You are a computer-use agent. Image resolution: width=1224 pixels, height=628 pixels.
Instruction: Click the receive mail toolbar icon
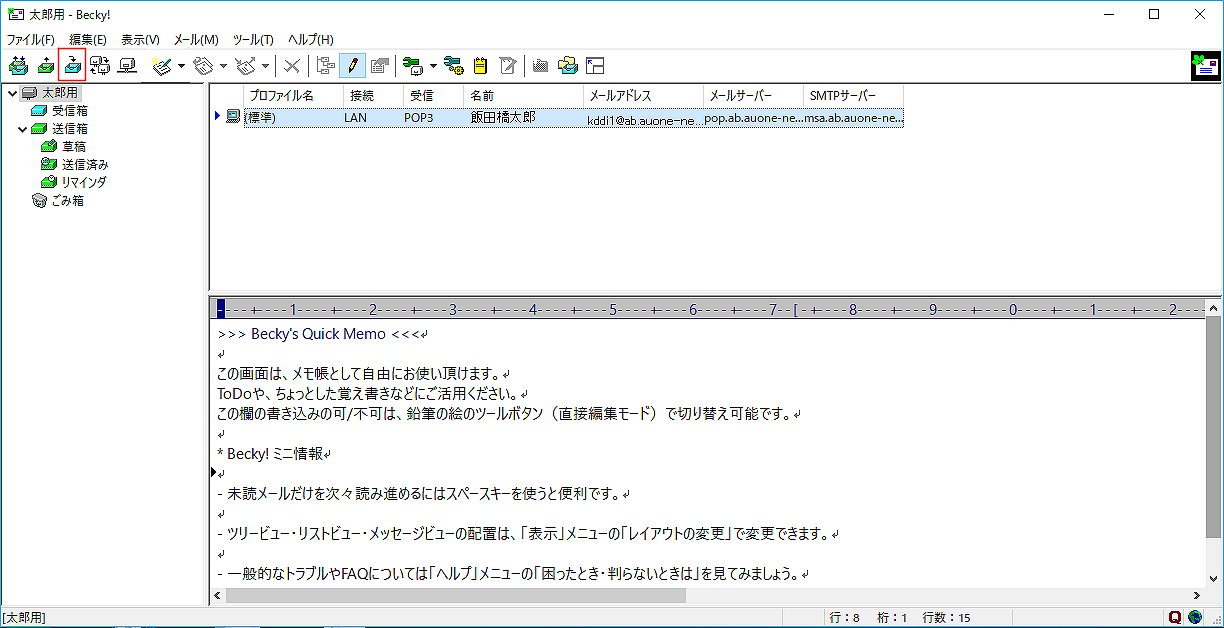pos(72,66)
